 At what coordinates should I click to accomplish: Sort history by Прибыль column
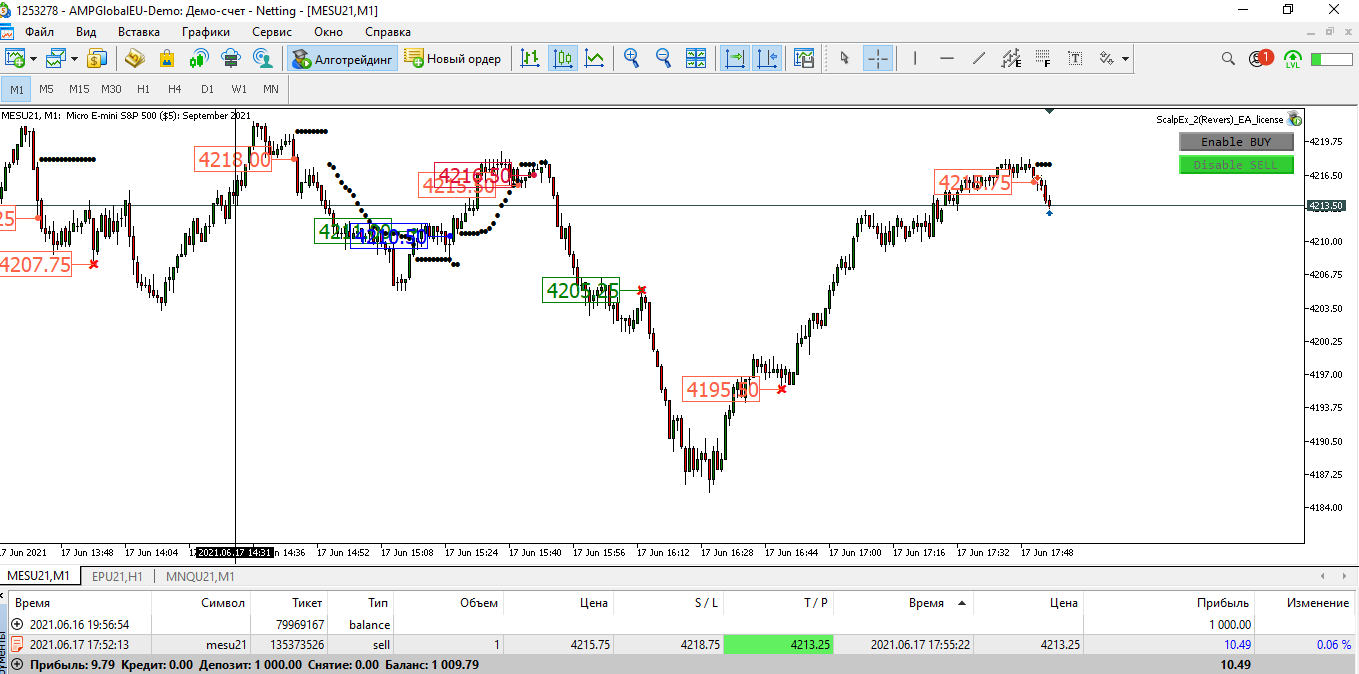[1222, 603]
